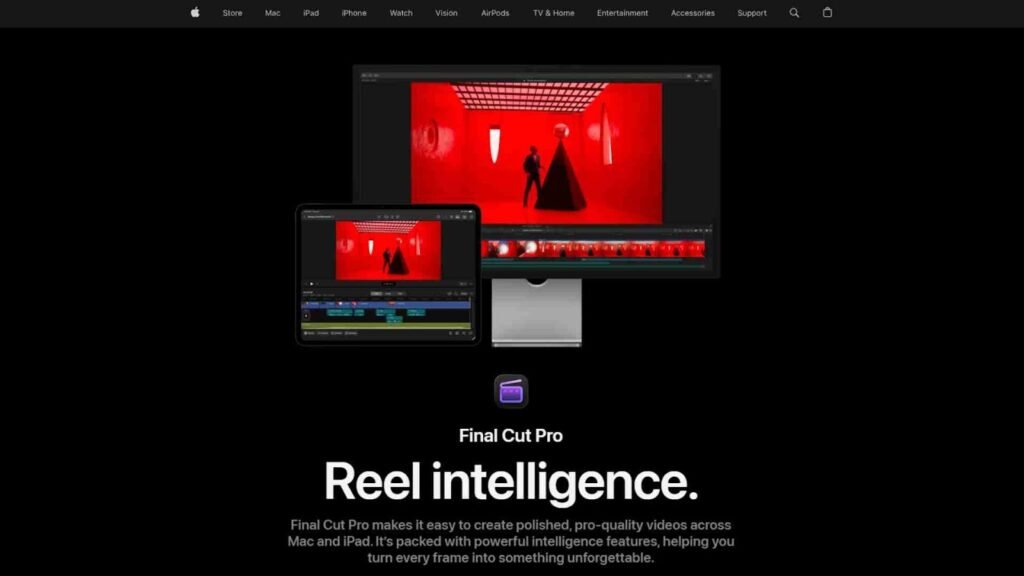Navigate to AirPods in the menu bar
Image resolution: width=1024 pixels, height=576 pixels.
click(495, 13)
